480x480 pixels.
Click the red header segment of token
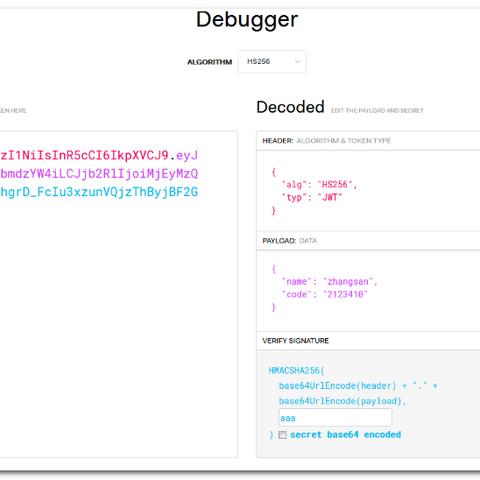[84, 155]
